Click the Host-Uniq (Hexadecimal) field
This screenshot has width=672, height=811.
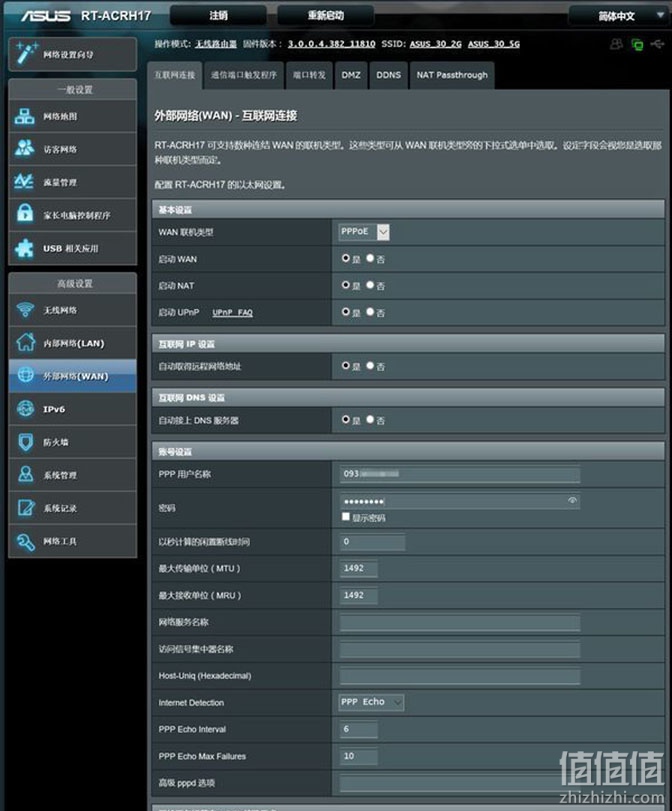coord(459,675)
